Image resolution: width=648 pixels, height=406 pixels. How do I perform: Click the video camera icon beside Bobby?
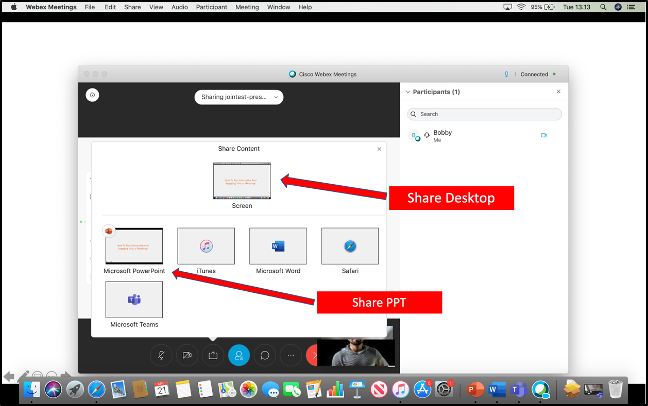tap(544, 135)
